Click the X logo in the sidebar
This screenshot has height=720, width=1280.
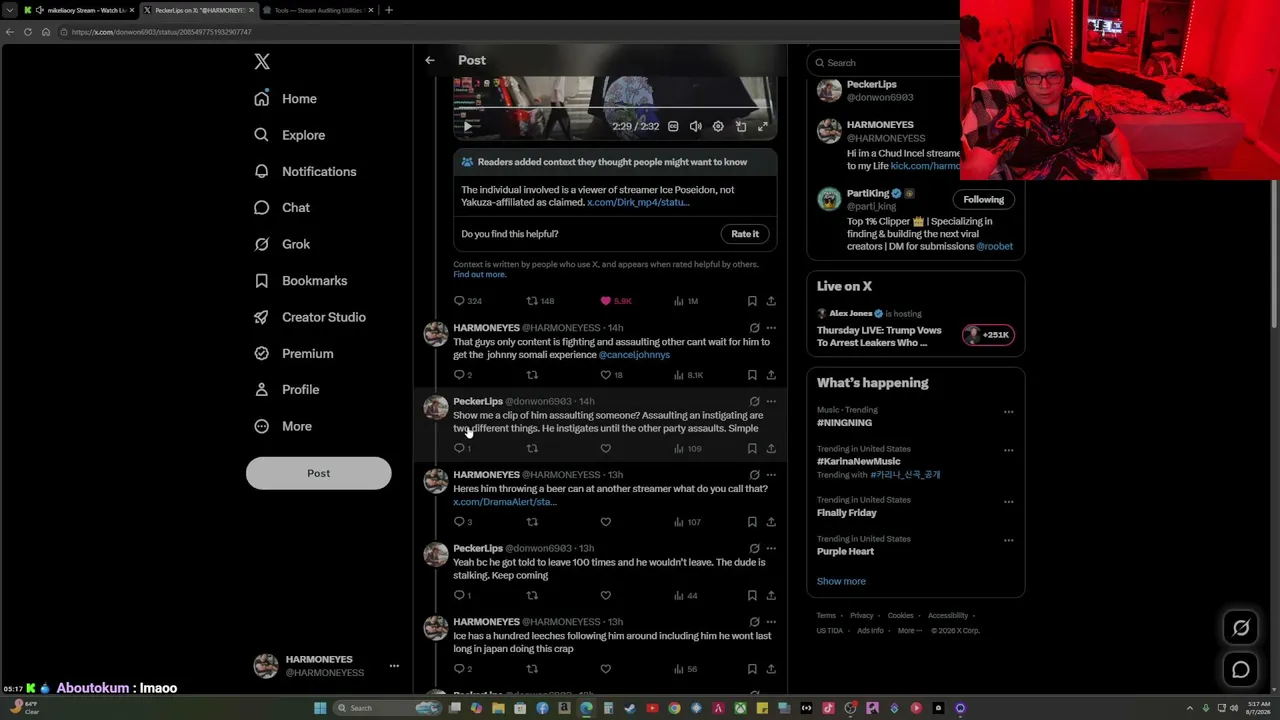(262, 62)
